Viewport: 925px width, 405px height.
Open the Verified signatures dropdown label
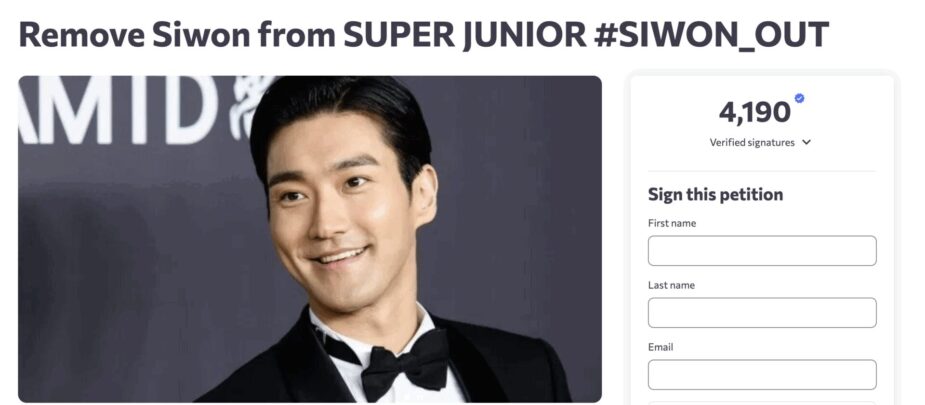point(752,143)
